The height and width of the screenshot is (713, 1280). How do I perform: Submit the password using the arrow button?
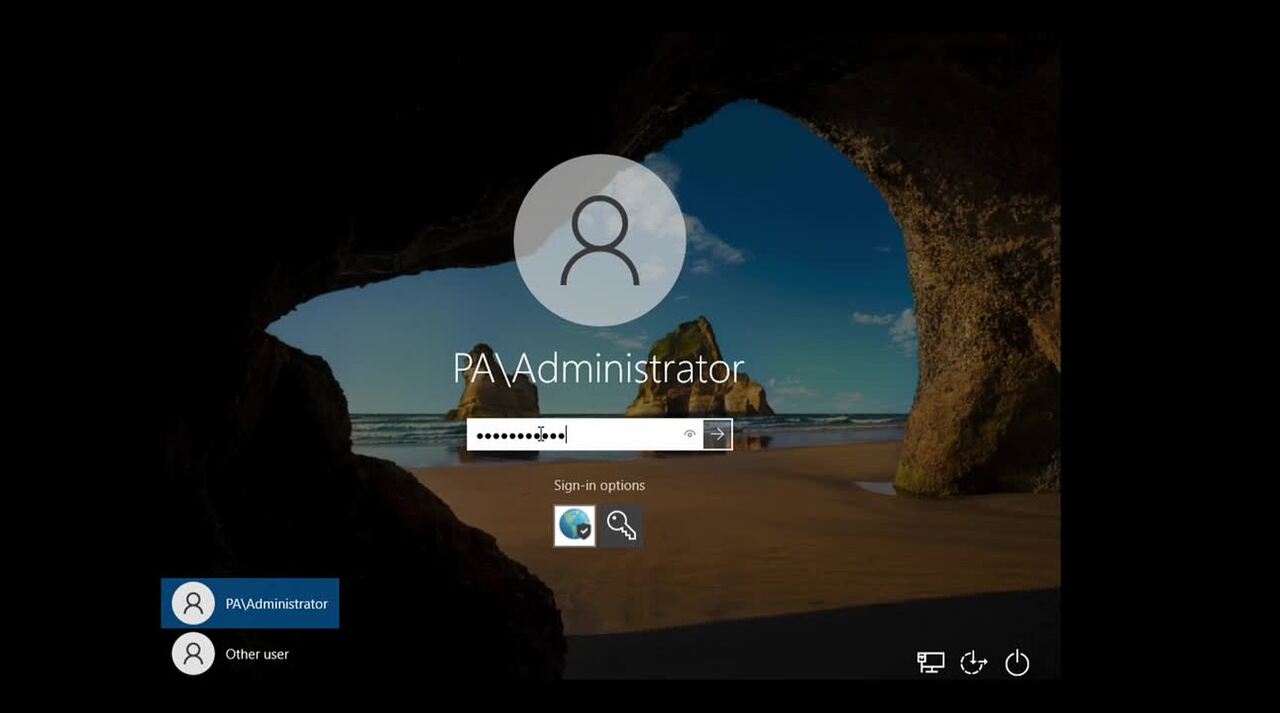click(717, 434)
